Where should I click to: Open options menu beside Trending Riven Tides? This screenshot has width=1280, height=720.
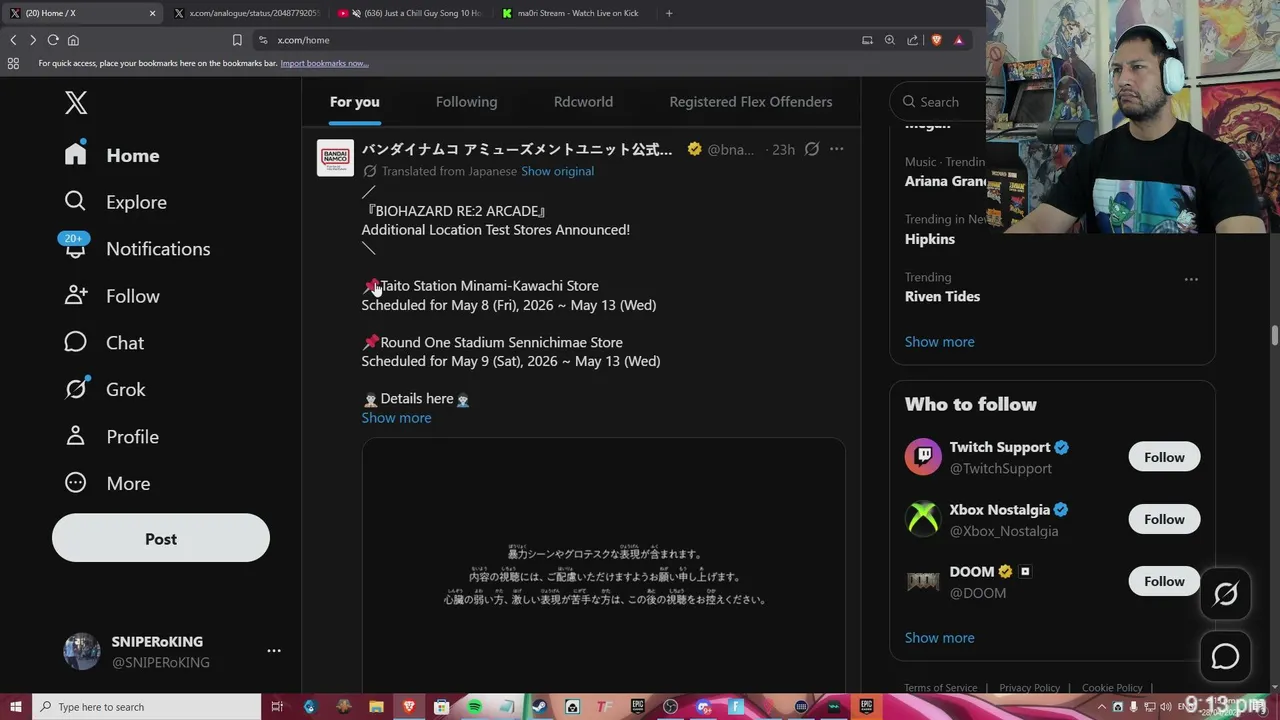pyautogui.click(x=1191, y=279)
